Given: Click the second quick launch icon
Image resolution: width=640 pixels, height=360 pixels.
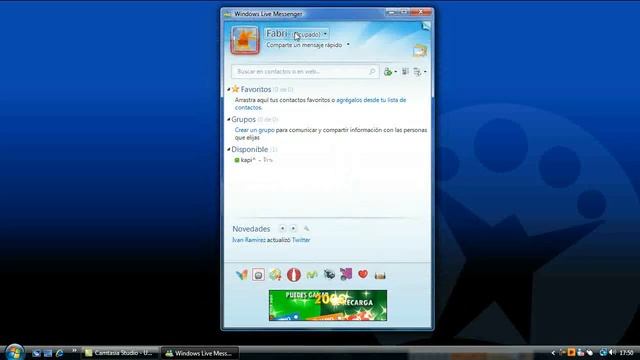Looking at the screenshot, I should [x=48, y=353].
